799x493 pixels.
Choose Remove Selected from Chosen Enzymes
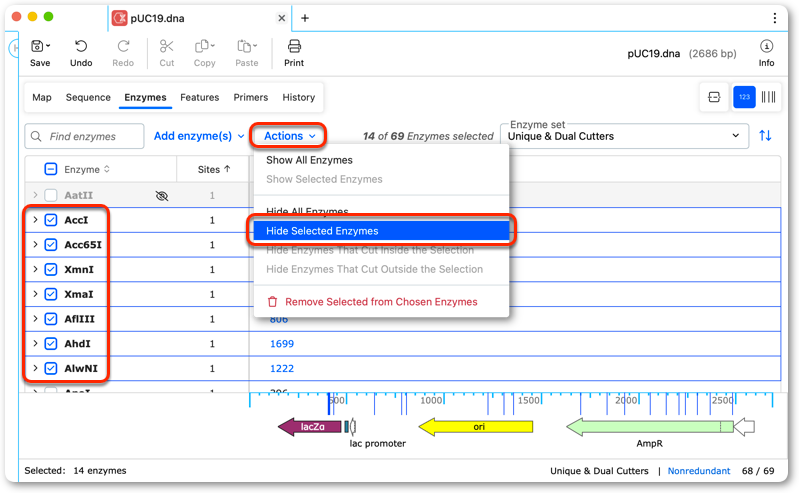click(x=381, y=302)
